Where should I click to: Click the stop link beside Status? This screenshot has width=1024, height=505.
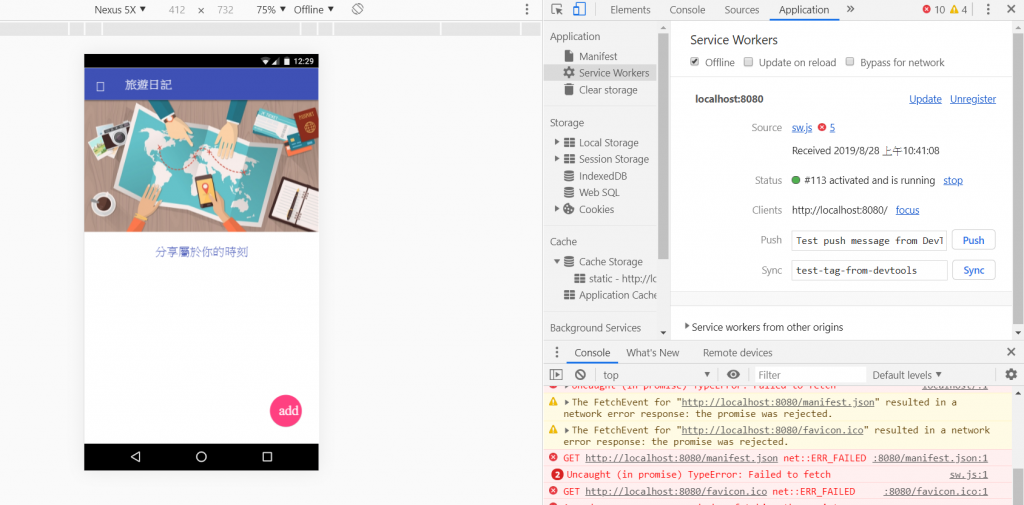pos(953,180)
